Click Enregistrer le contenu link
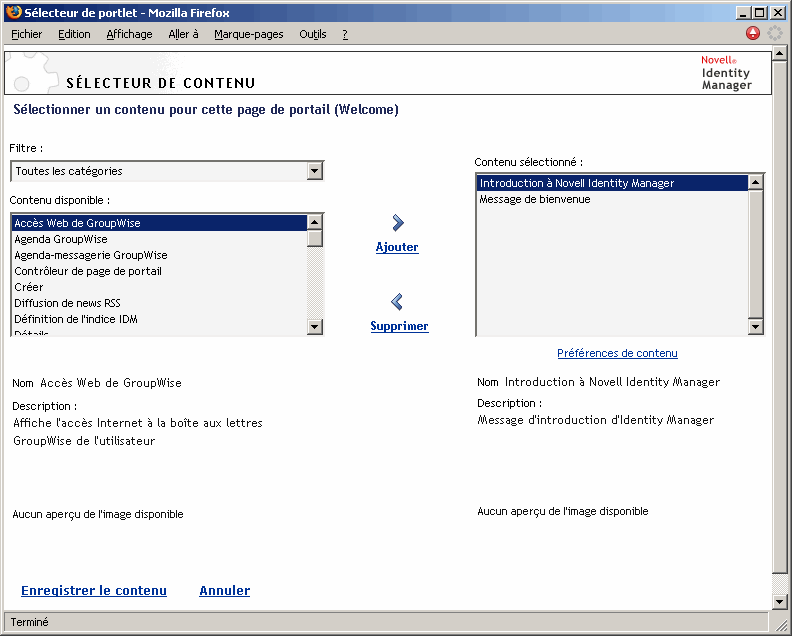The height and width of the screenshot is (636, 792). pyautogui.click(x=94, y=591)
